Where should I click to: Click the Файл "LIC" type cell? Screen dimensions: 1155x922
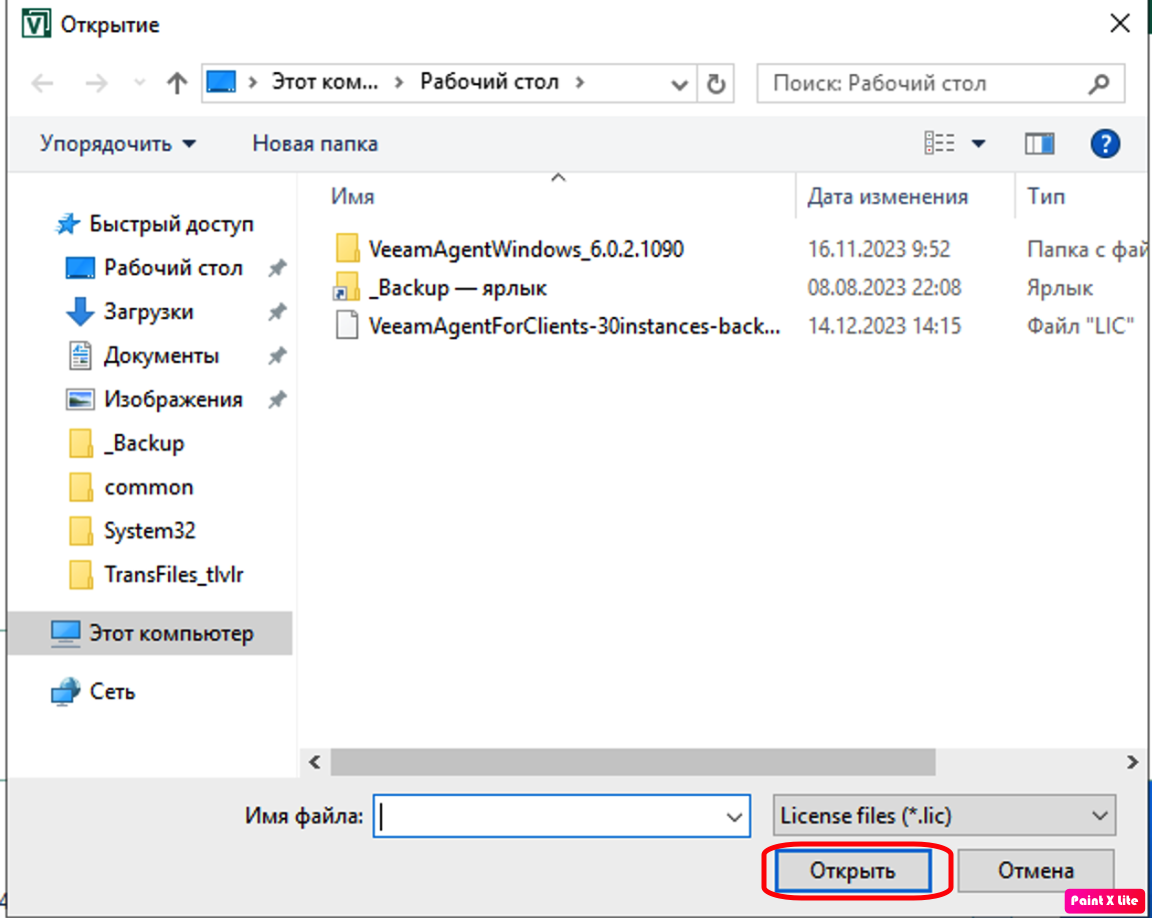(1080, 326)
